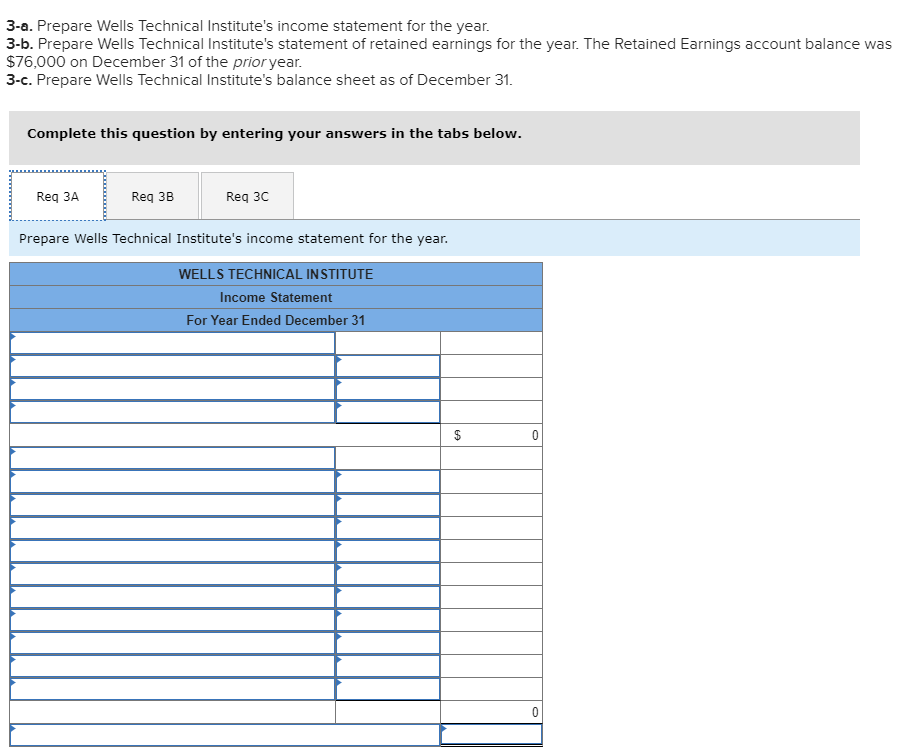912x754 pixels.
Task: Select the amount field just above the $ 0 total row
Action: pos(387,412)
